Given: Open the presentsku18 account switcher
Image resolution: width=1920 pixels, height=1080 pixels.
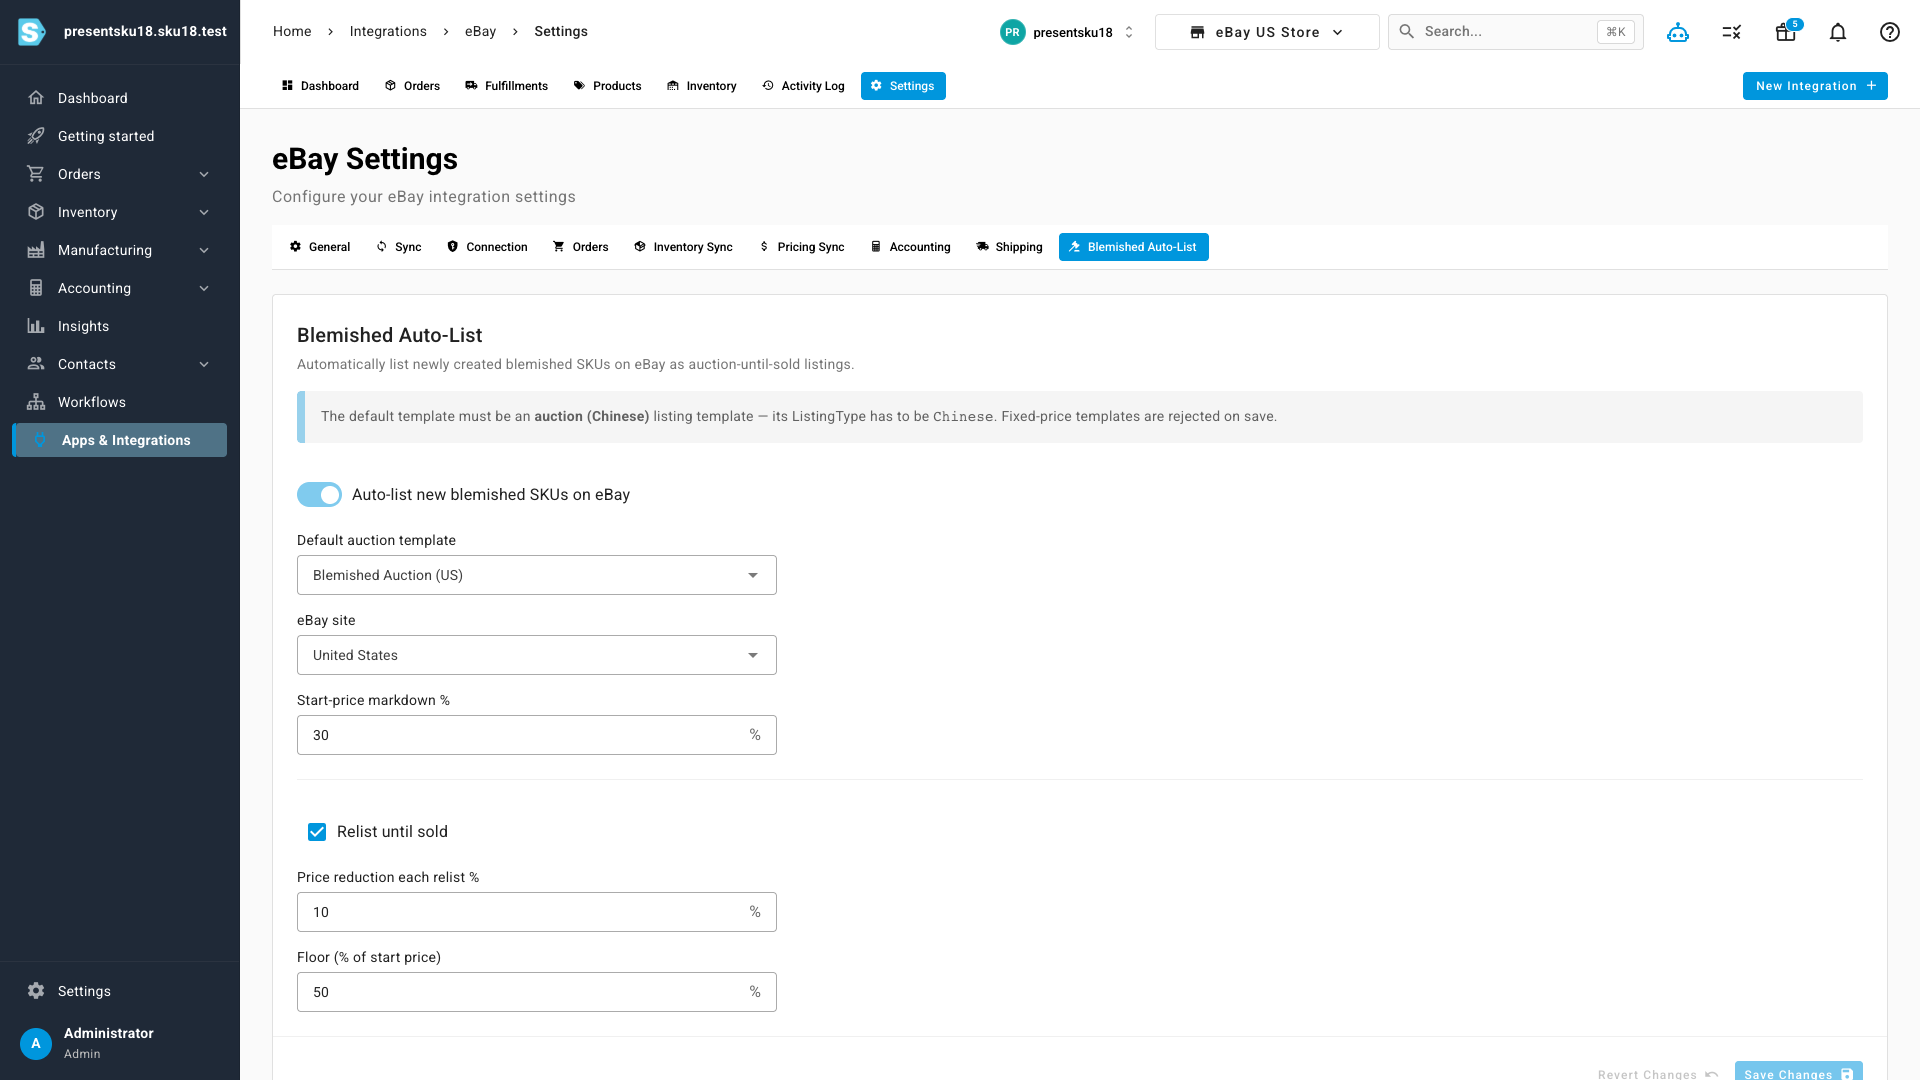Looking at the screenshot, I should pos(1068,32).
